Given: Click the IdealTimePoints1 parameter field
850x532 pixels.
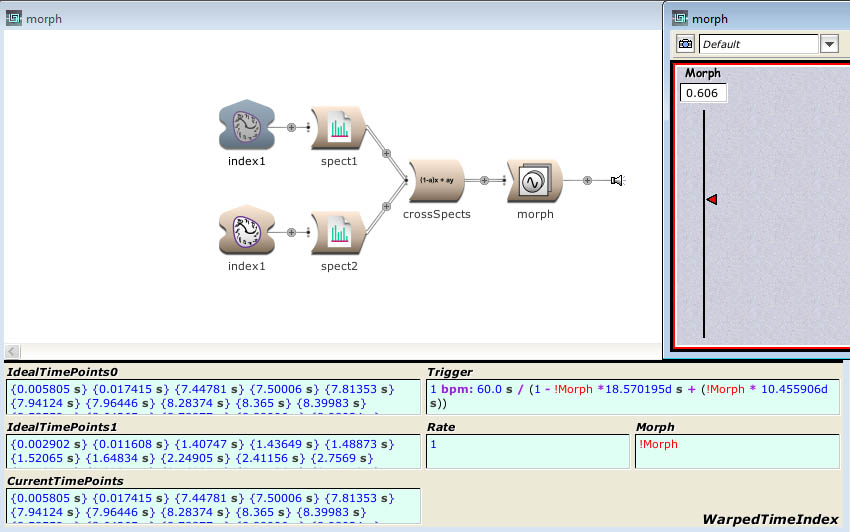Looking at the screenshot, I should [x=213, y=451].
